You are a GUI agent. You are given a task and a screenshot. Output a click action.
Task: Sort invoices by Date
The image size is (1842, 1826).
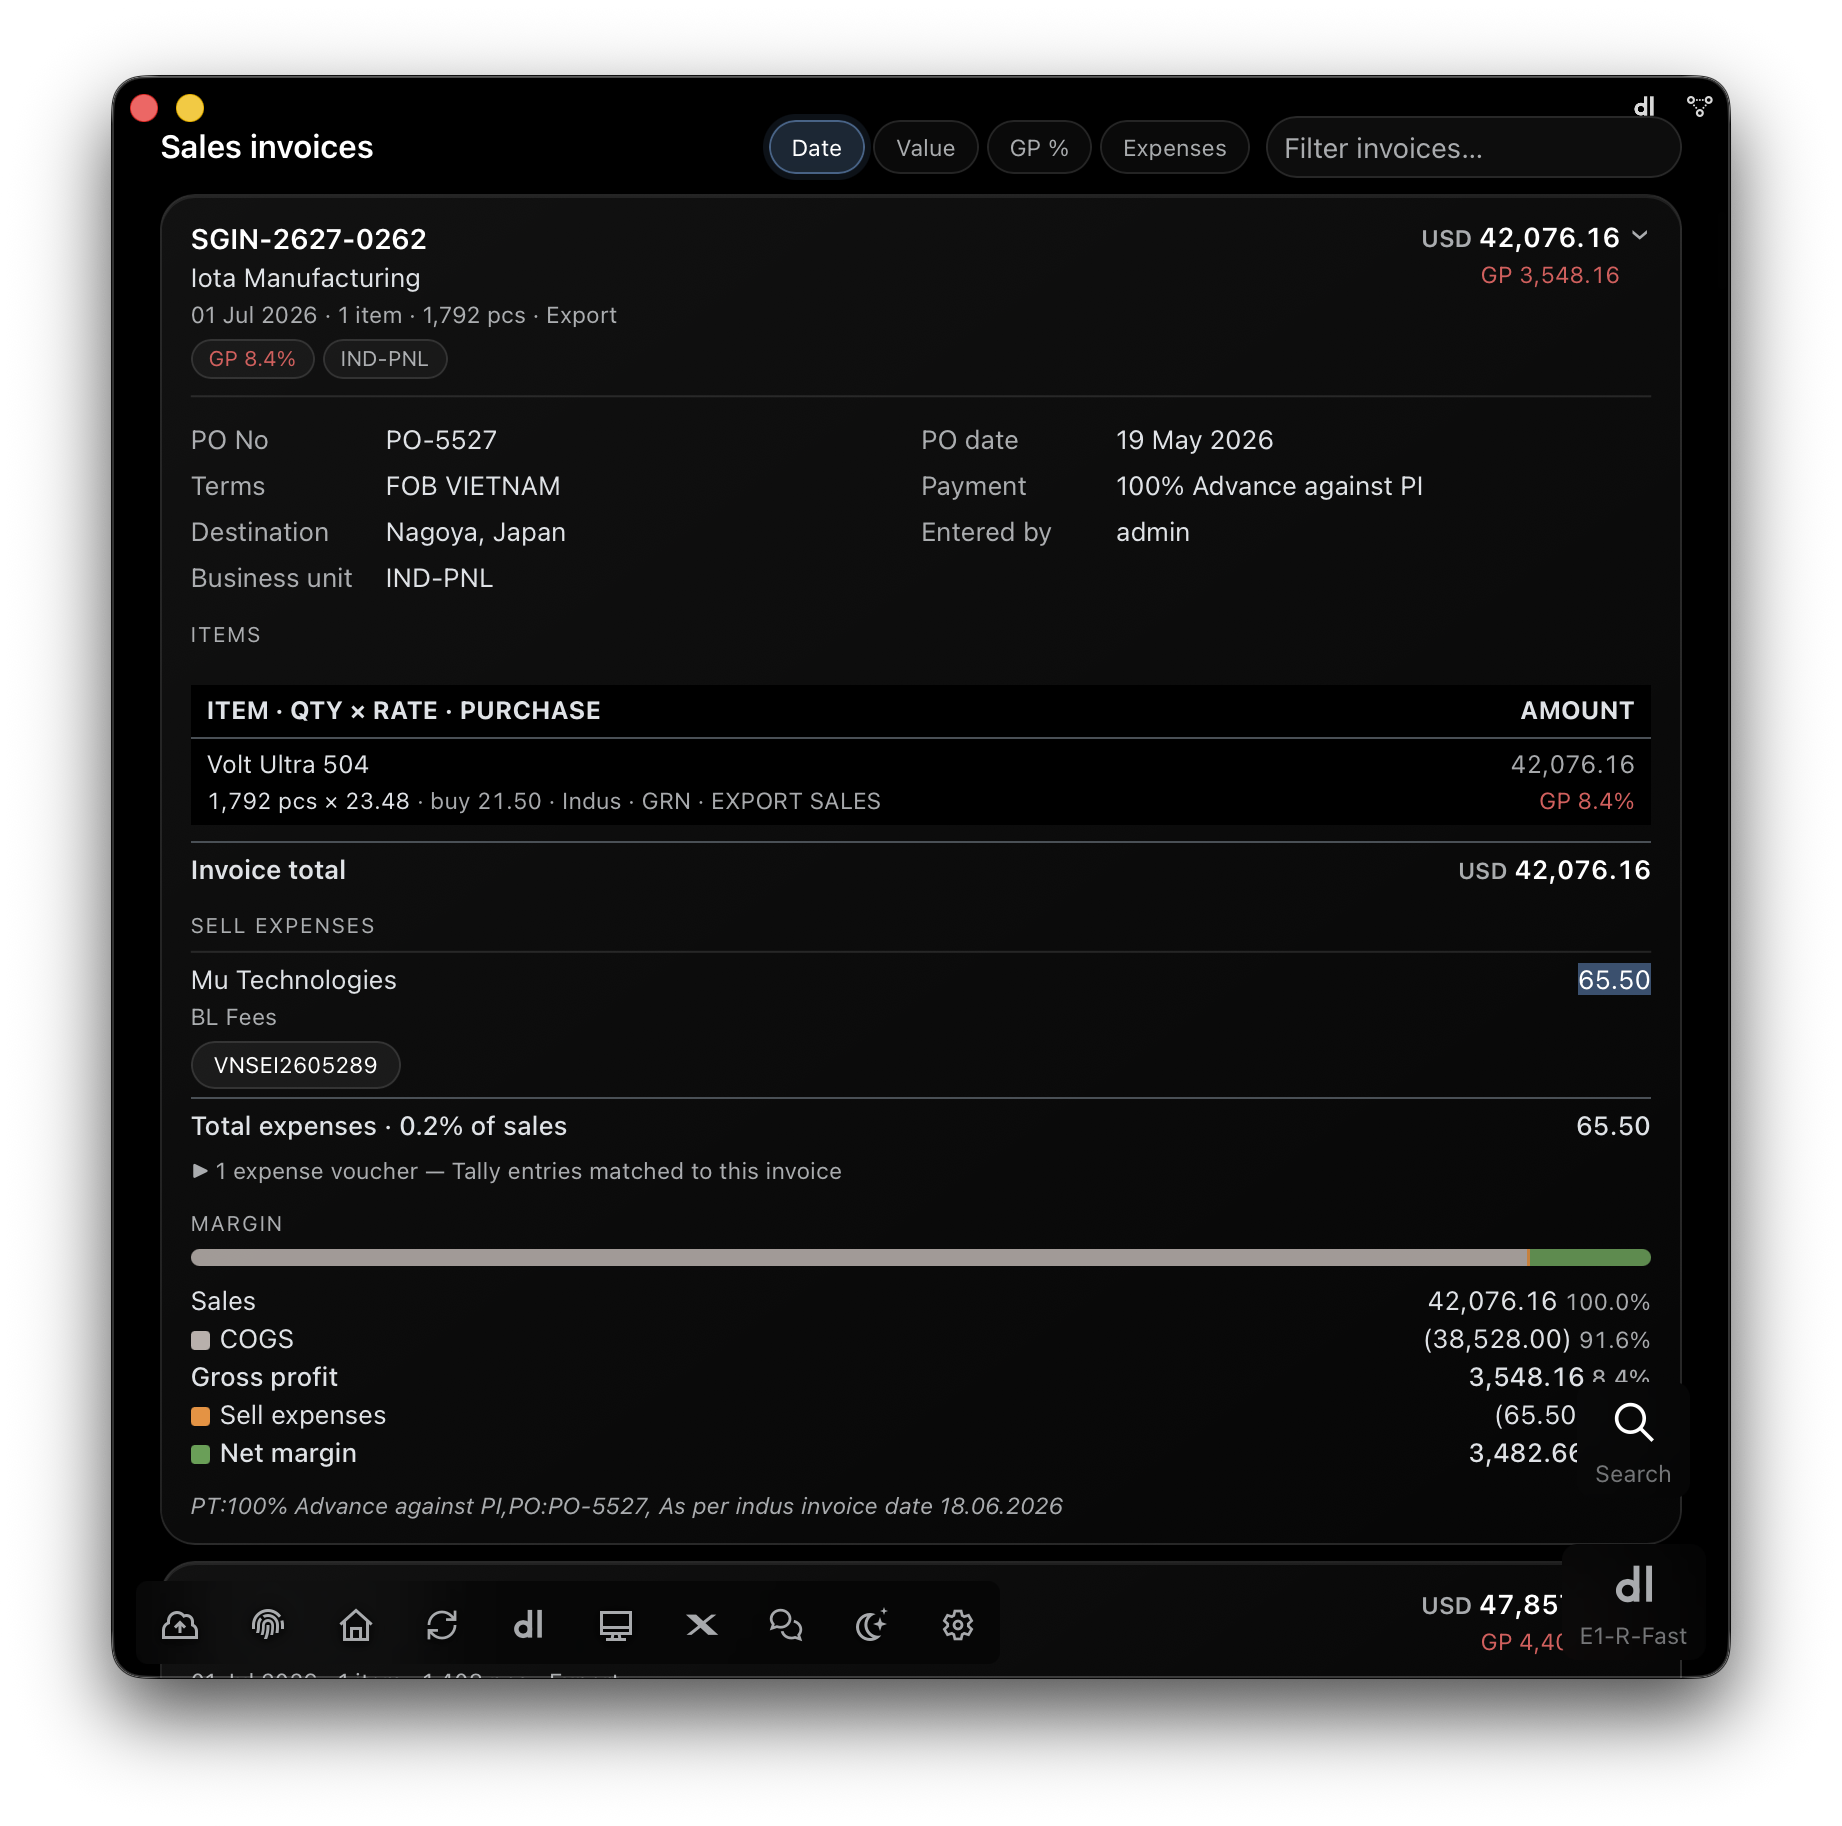[x=816, y=148]
